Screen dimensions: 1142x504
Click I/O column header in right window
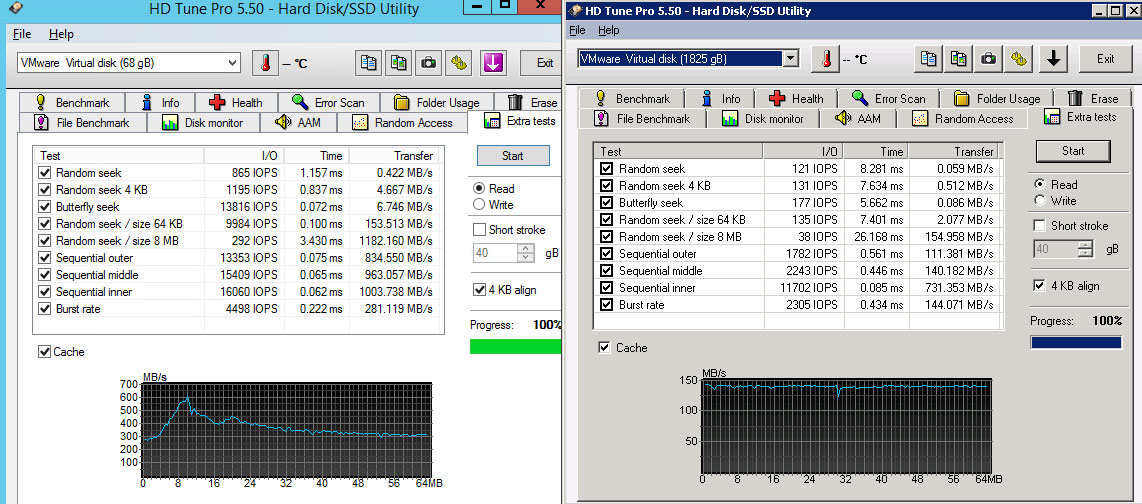(803, 151)
